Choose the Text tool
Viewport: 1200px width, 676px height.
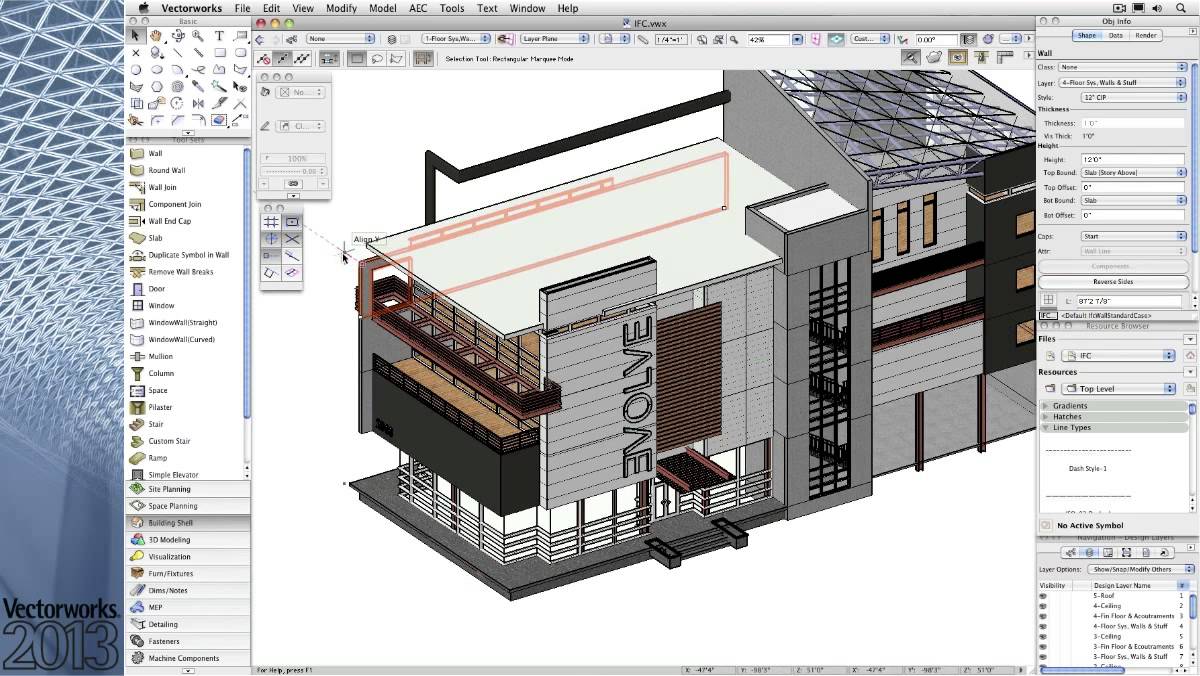click(x=218, y=34)
